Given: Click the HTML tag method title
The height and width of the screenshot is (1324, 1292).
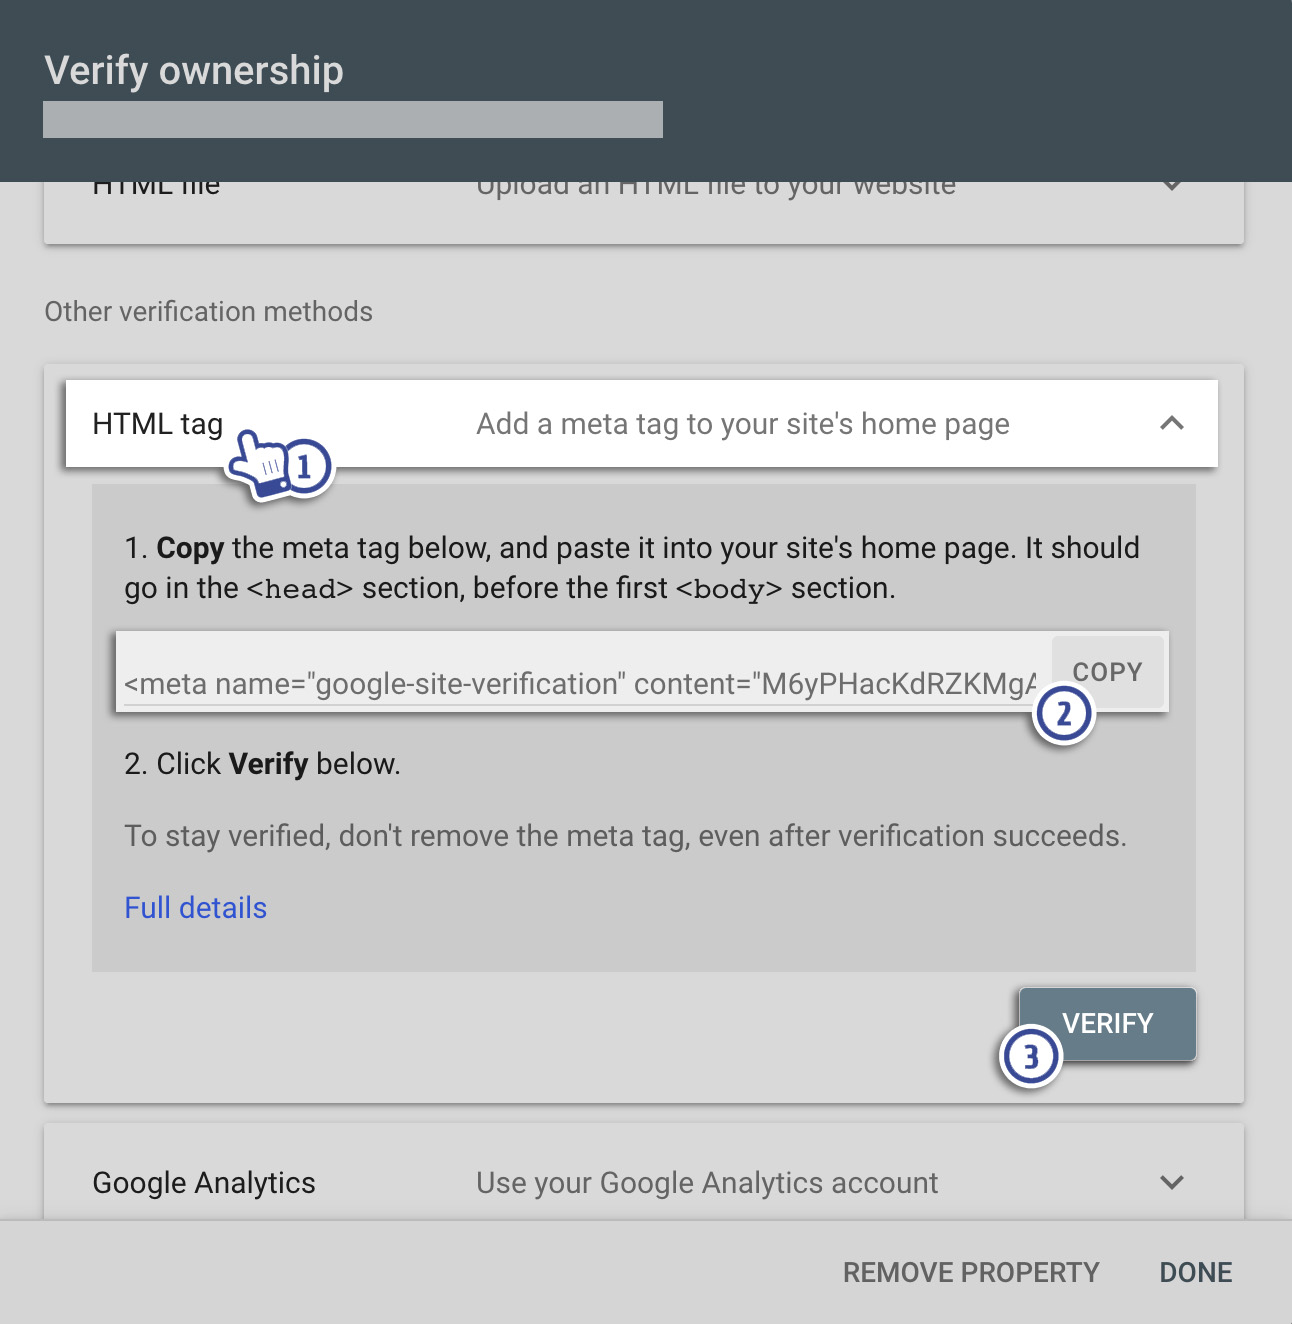Looking at the screenshot, I should click(x=157, y=424).
